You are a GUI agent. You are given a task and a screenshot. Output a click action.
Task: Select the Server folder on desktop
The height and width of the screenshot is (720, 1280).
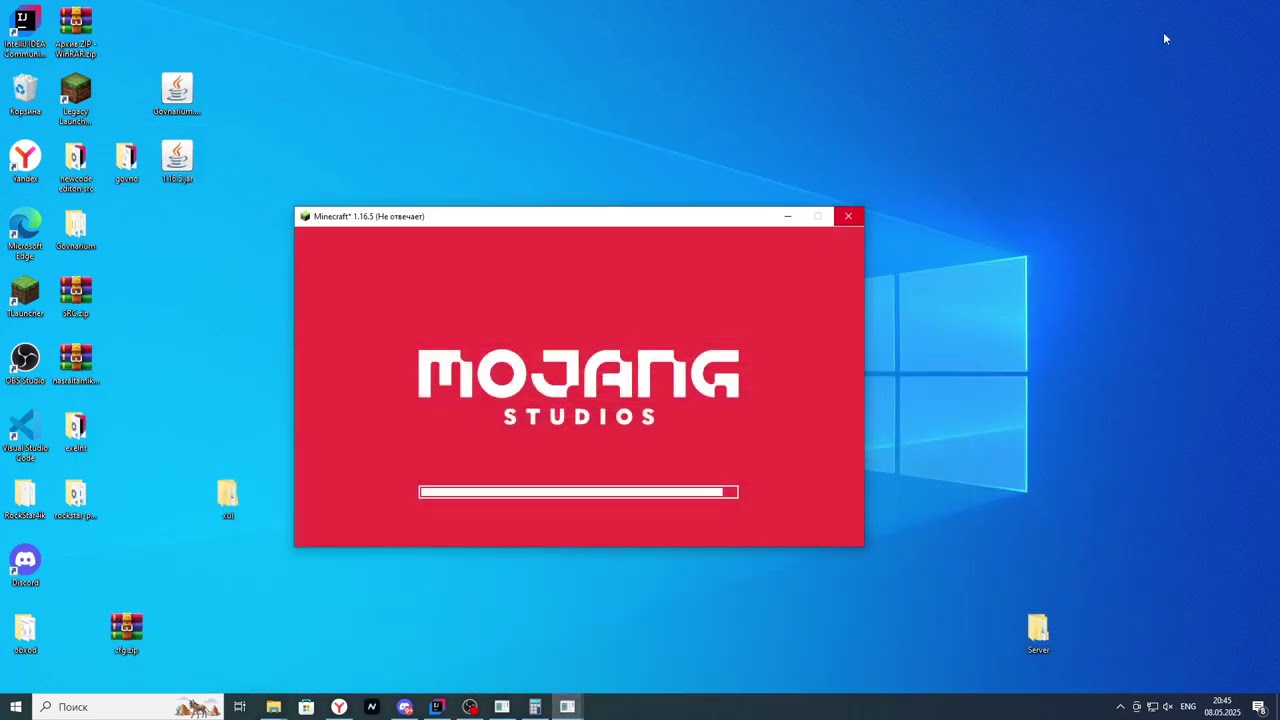[x=1038, y=633]
